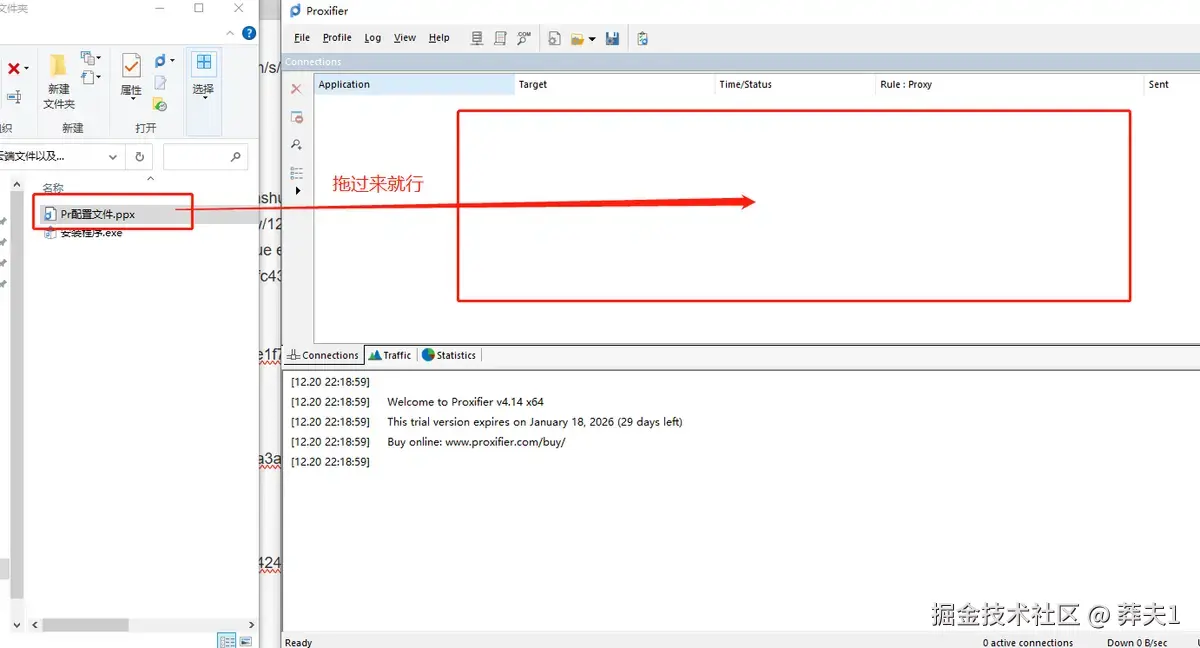The height and width of the screenshot is (648, 1200).
Task: Select 安装程序.exe in the Explorer window
Action: (x=91, y=233)
